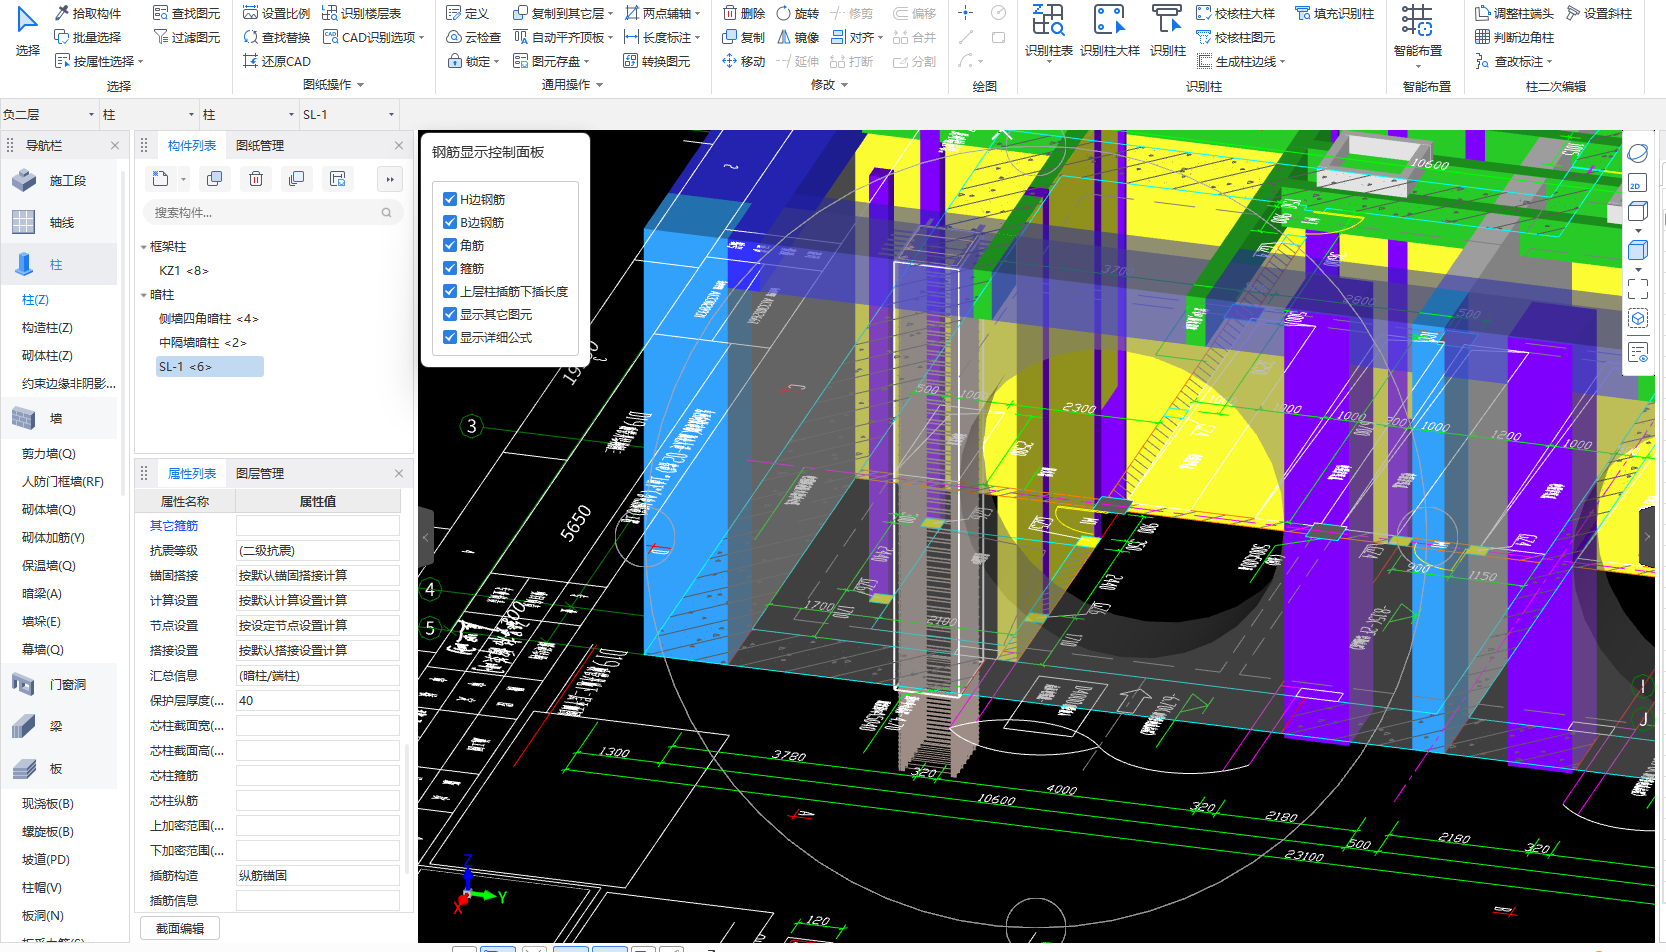Click 批量选择 batch select tool

point(88,37)
